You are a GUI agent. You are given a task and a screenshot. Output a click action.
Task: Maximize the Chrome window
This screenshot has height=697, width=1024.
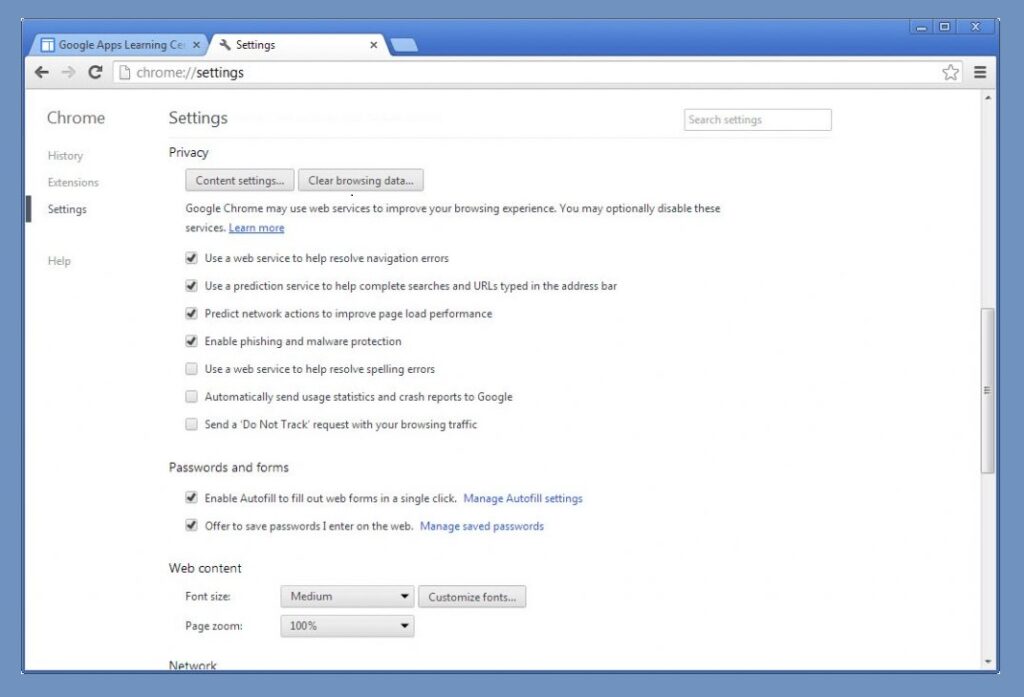point(944,27)
